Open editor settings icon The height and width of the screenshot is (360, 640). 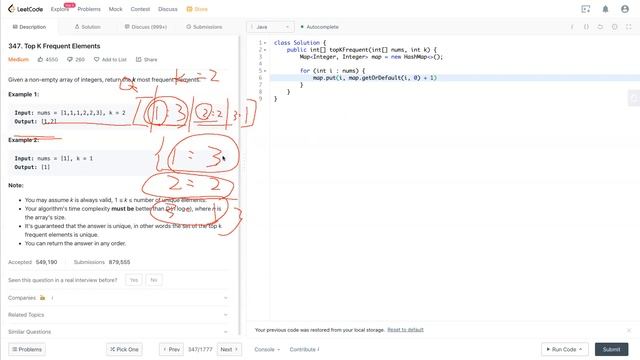point(614,27)
